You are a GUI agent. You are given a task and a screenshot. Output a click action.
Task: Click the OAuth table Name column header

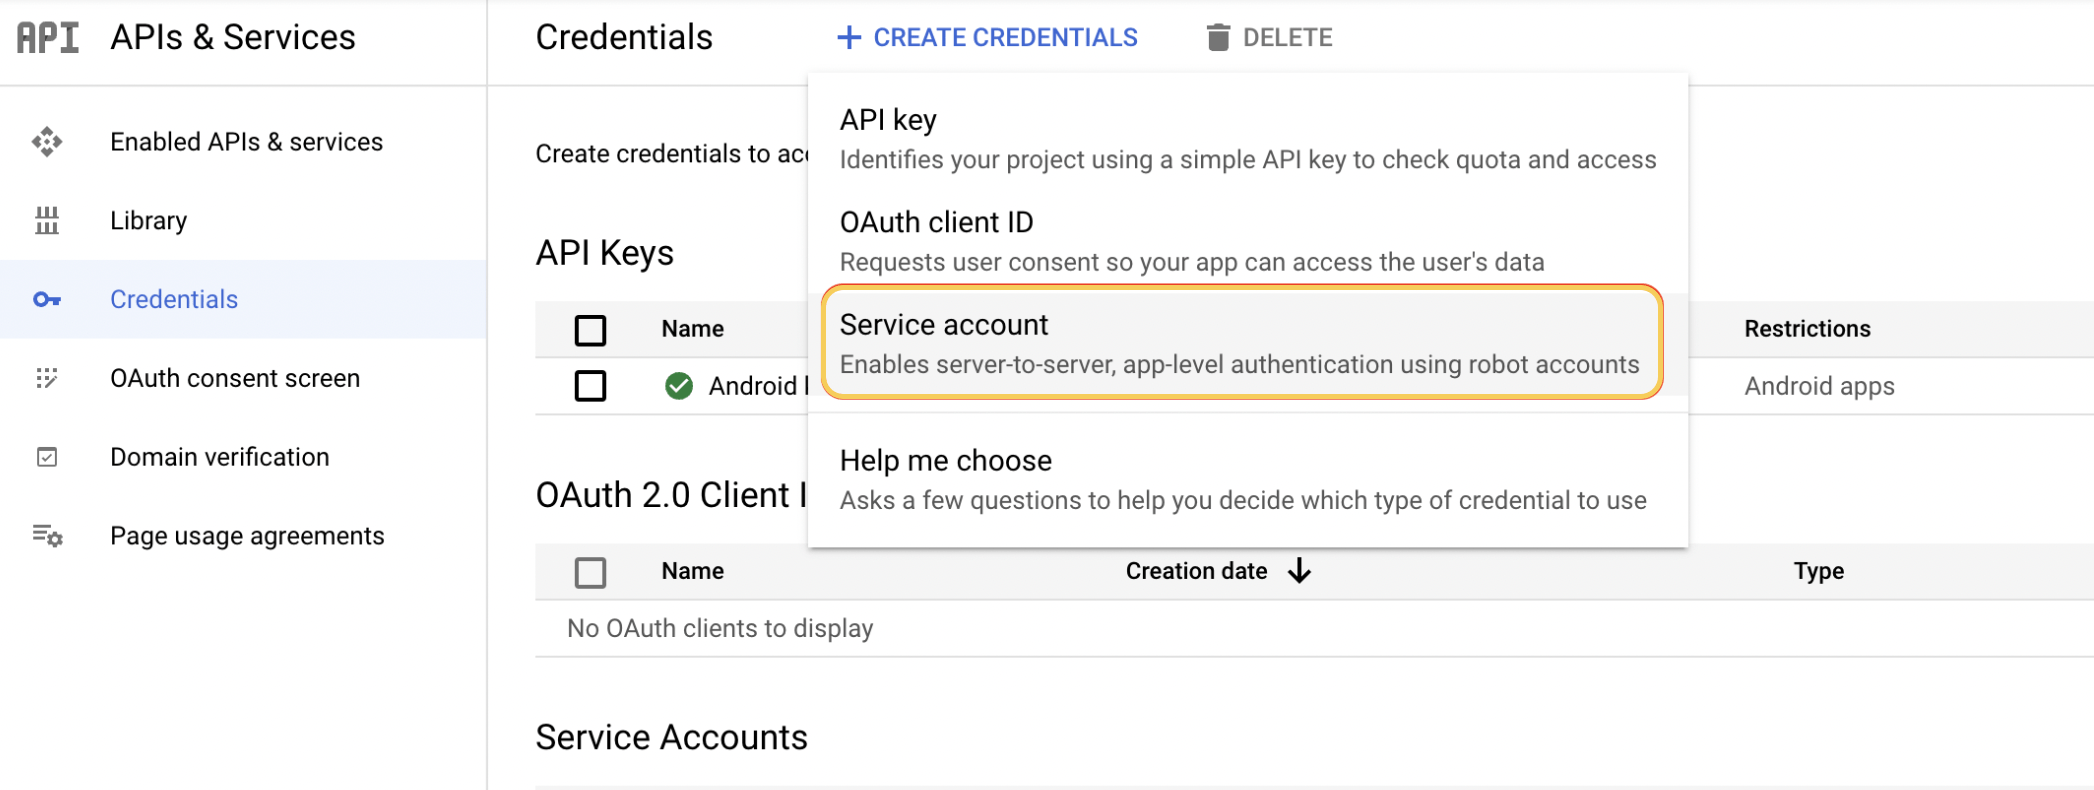click(692, 571)
